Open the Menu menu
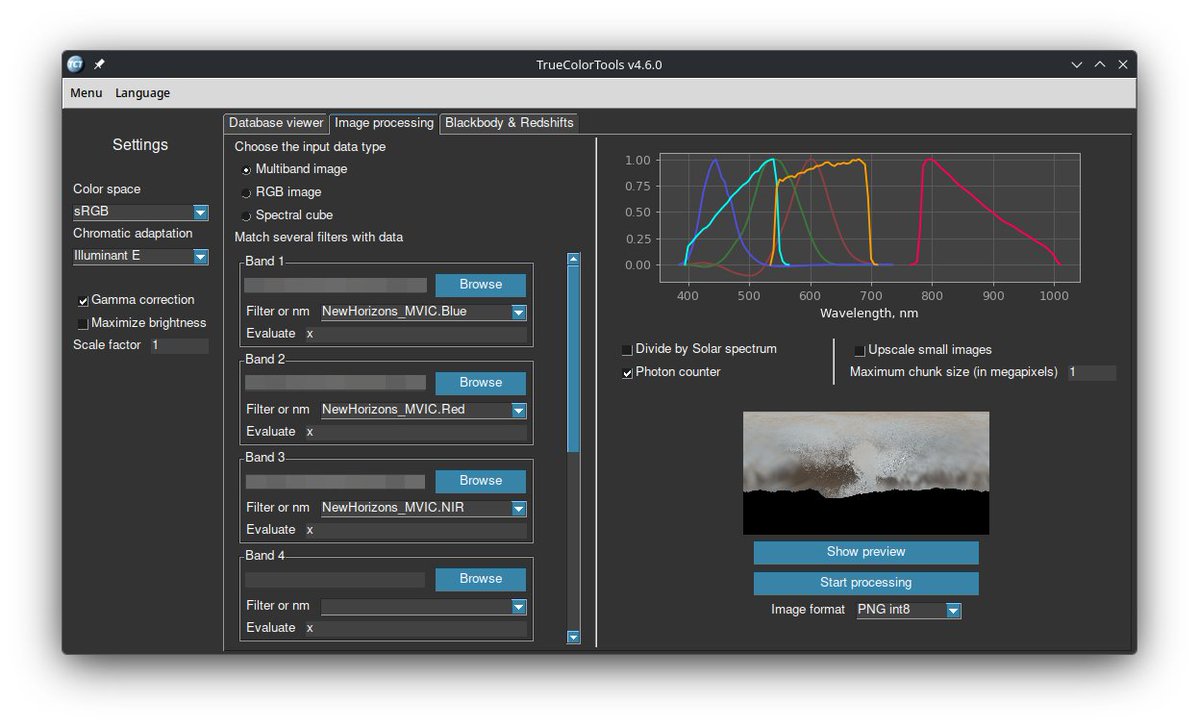The image size is (1199, 728). [x=86, y=93]
